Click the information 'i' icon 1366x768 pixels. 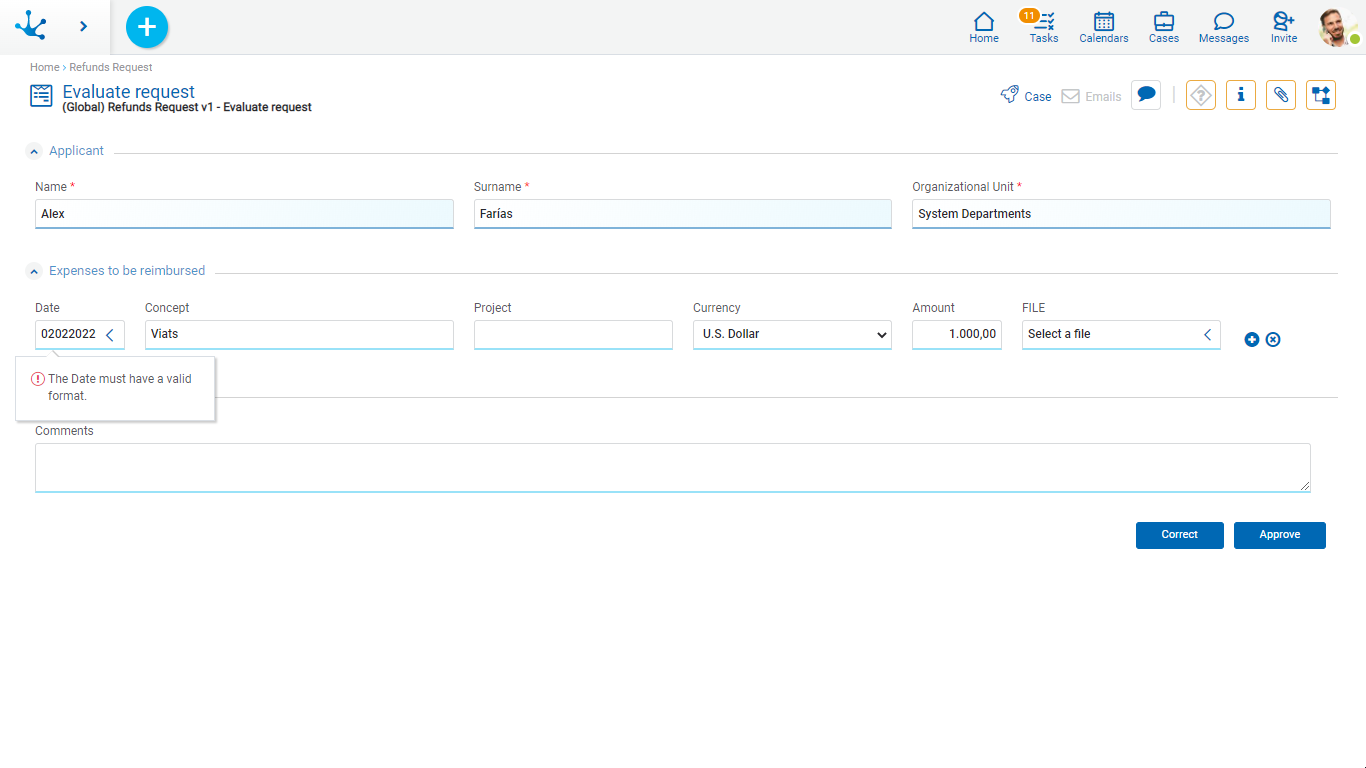(x=1240, y=95)
